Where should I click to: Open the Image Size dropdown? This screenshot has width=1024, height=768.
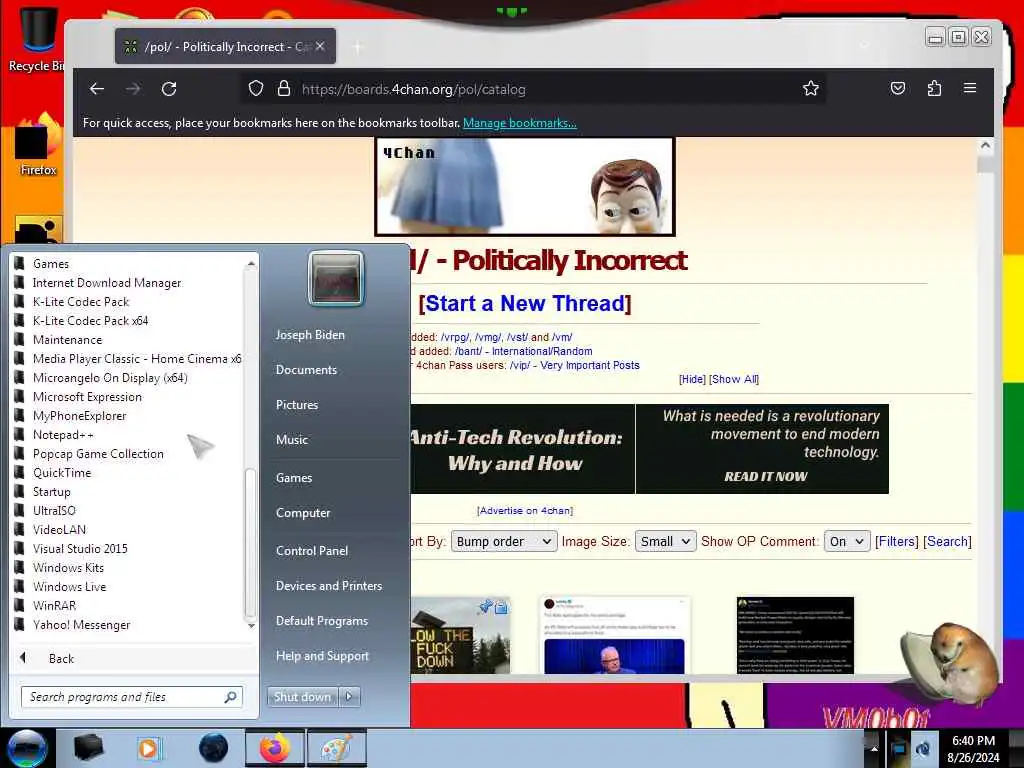(x=665, y=541)
